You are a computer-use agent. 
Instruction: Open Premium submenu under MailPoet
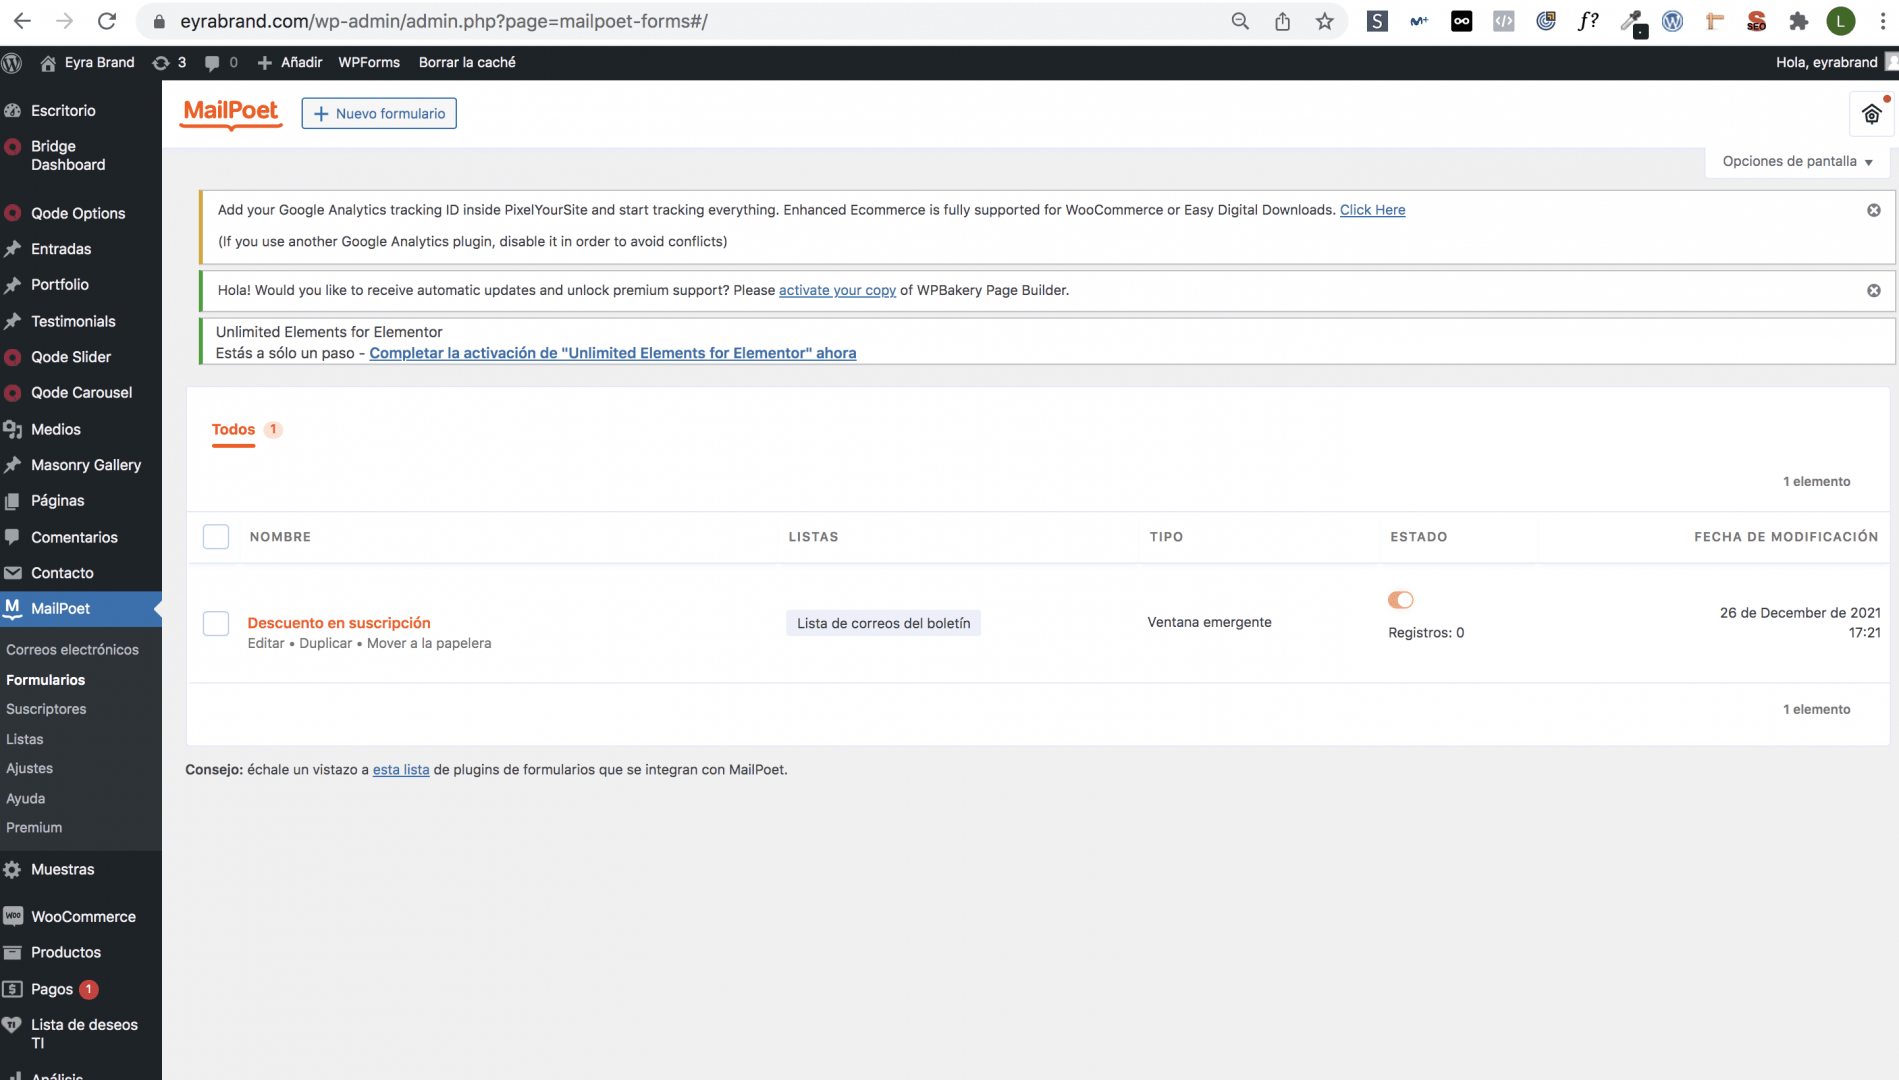pyautogui.click(x=34, y=827)
